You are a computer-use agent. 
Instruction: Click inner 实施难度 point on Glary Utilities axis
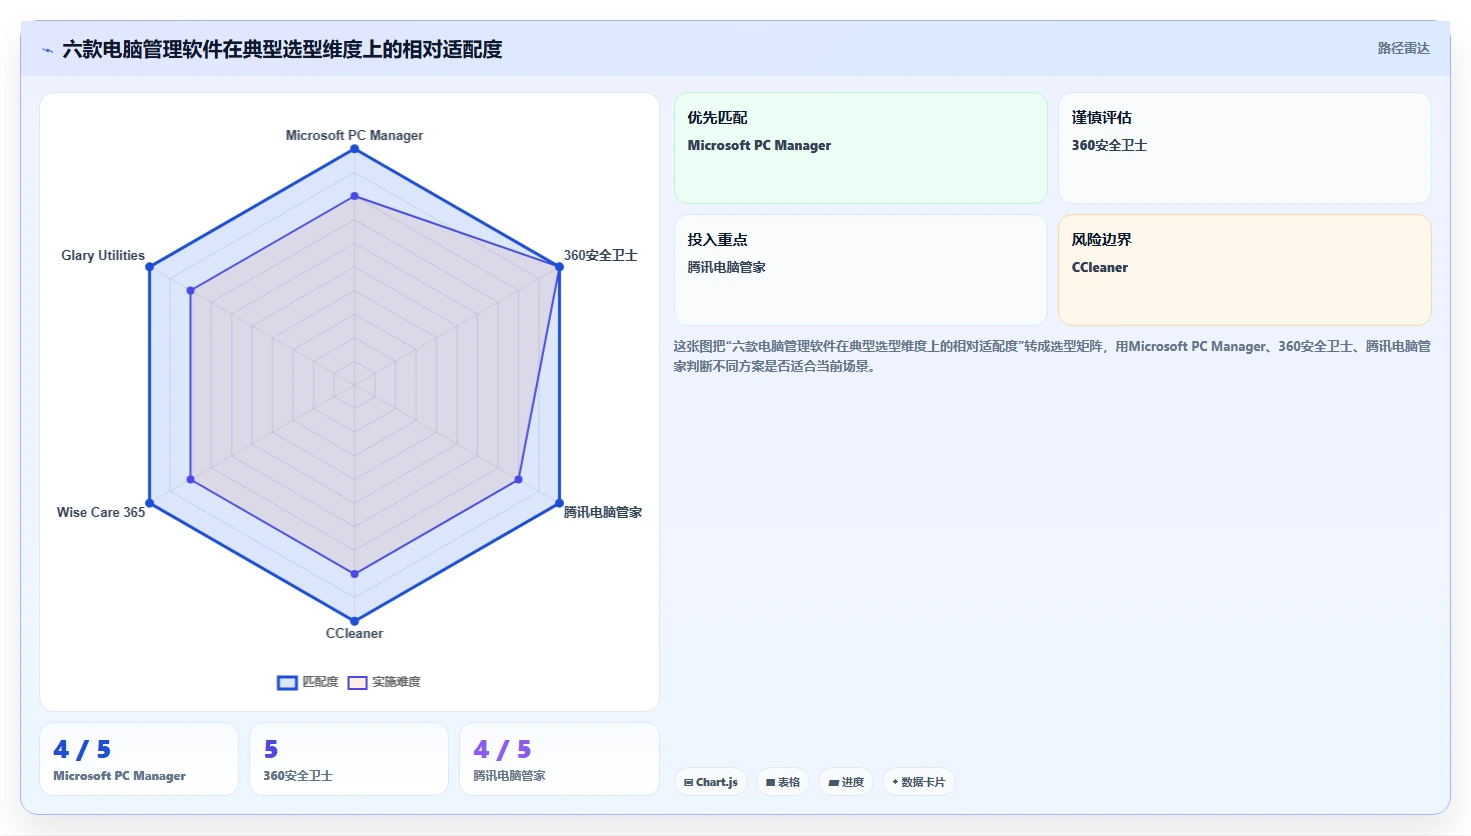190,290
